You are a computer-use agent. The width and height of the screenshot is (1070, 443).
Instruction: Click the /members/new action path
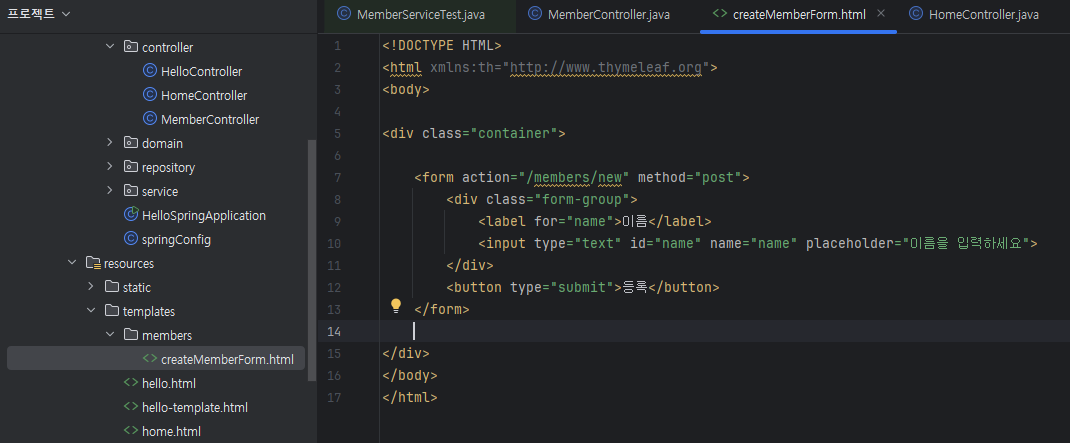tap(574, 178)
